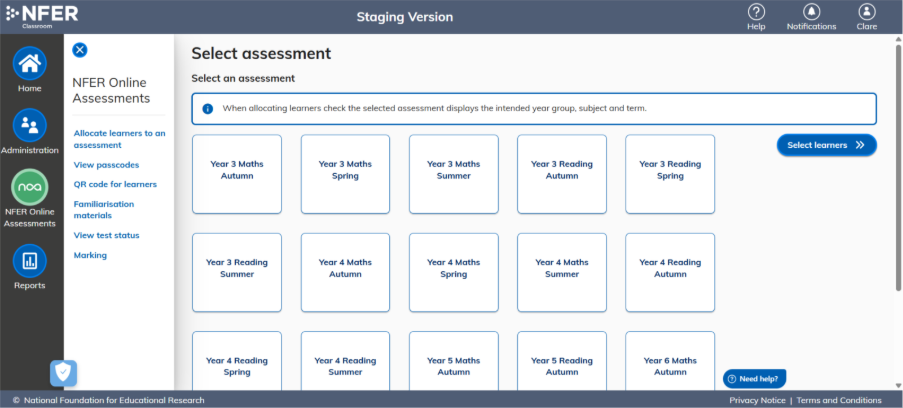Image resolution: width=903 pixels, height=408 pixels.
Task: Click the info icon in the notice banner
Action: (208, 108)
